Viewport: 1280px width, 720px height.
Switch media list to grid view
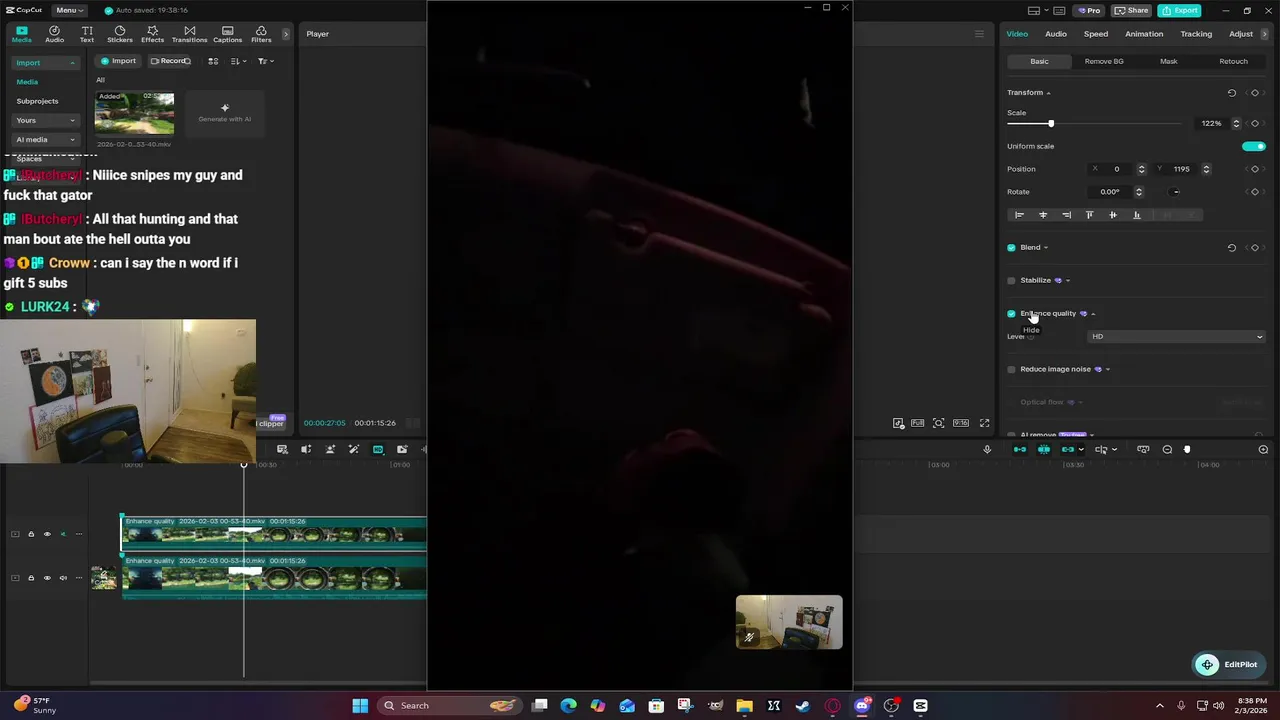(x=213, y=61)
